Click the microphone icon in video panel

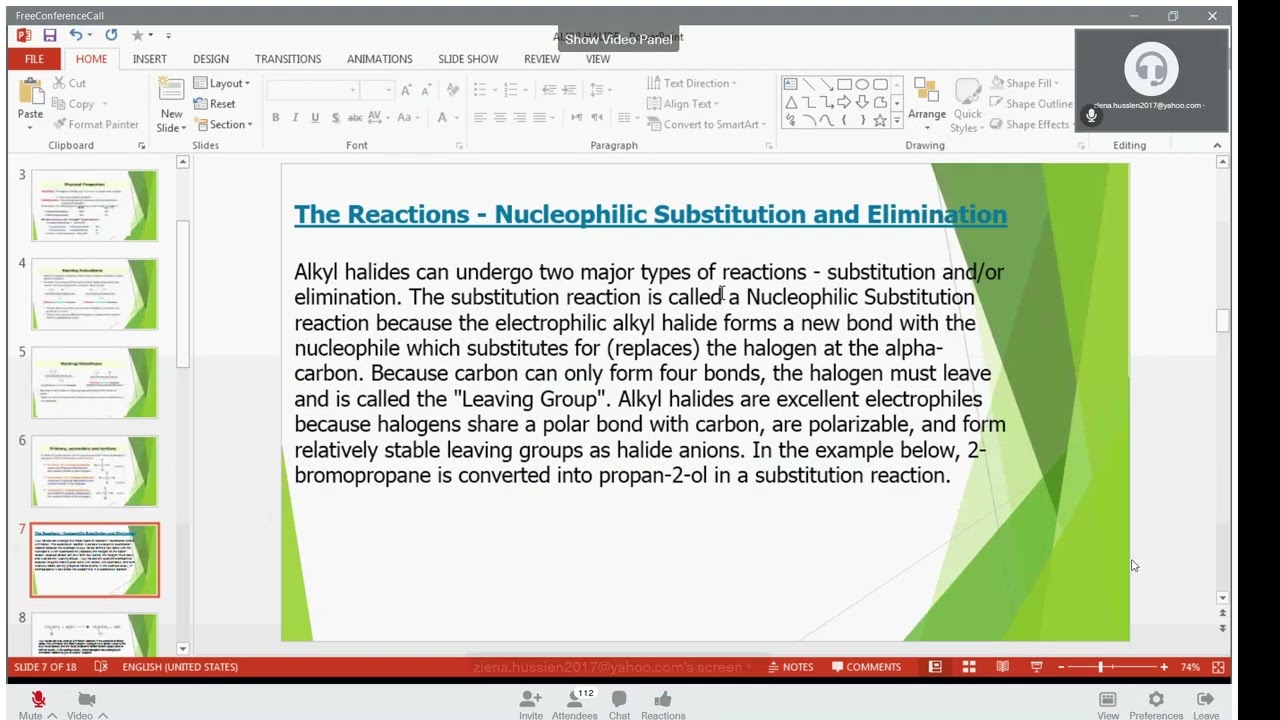pos(1091,116)
